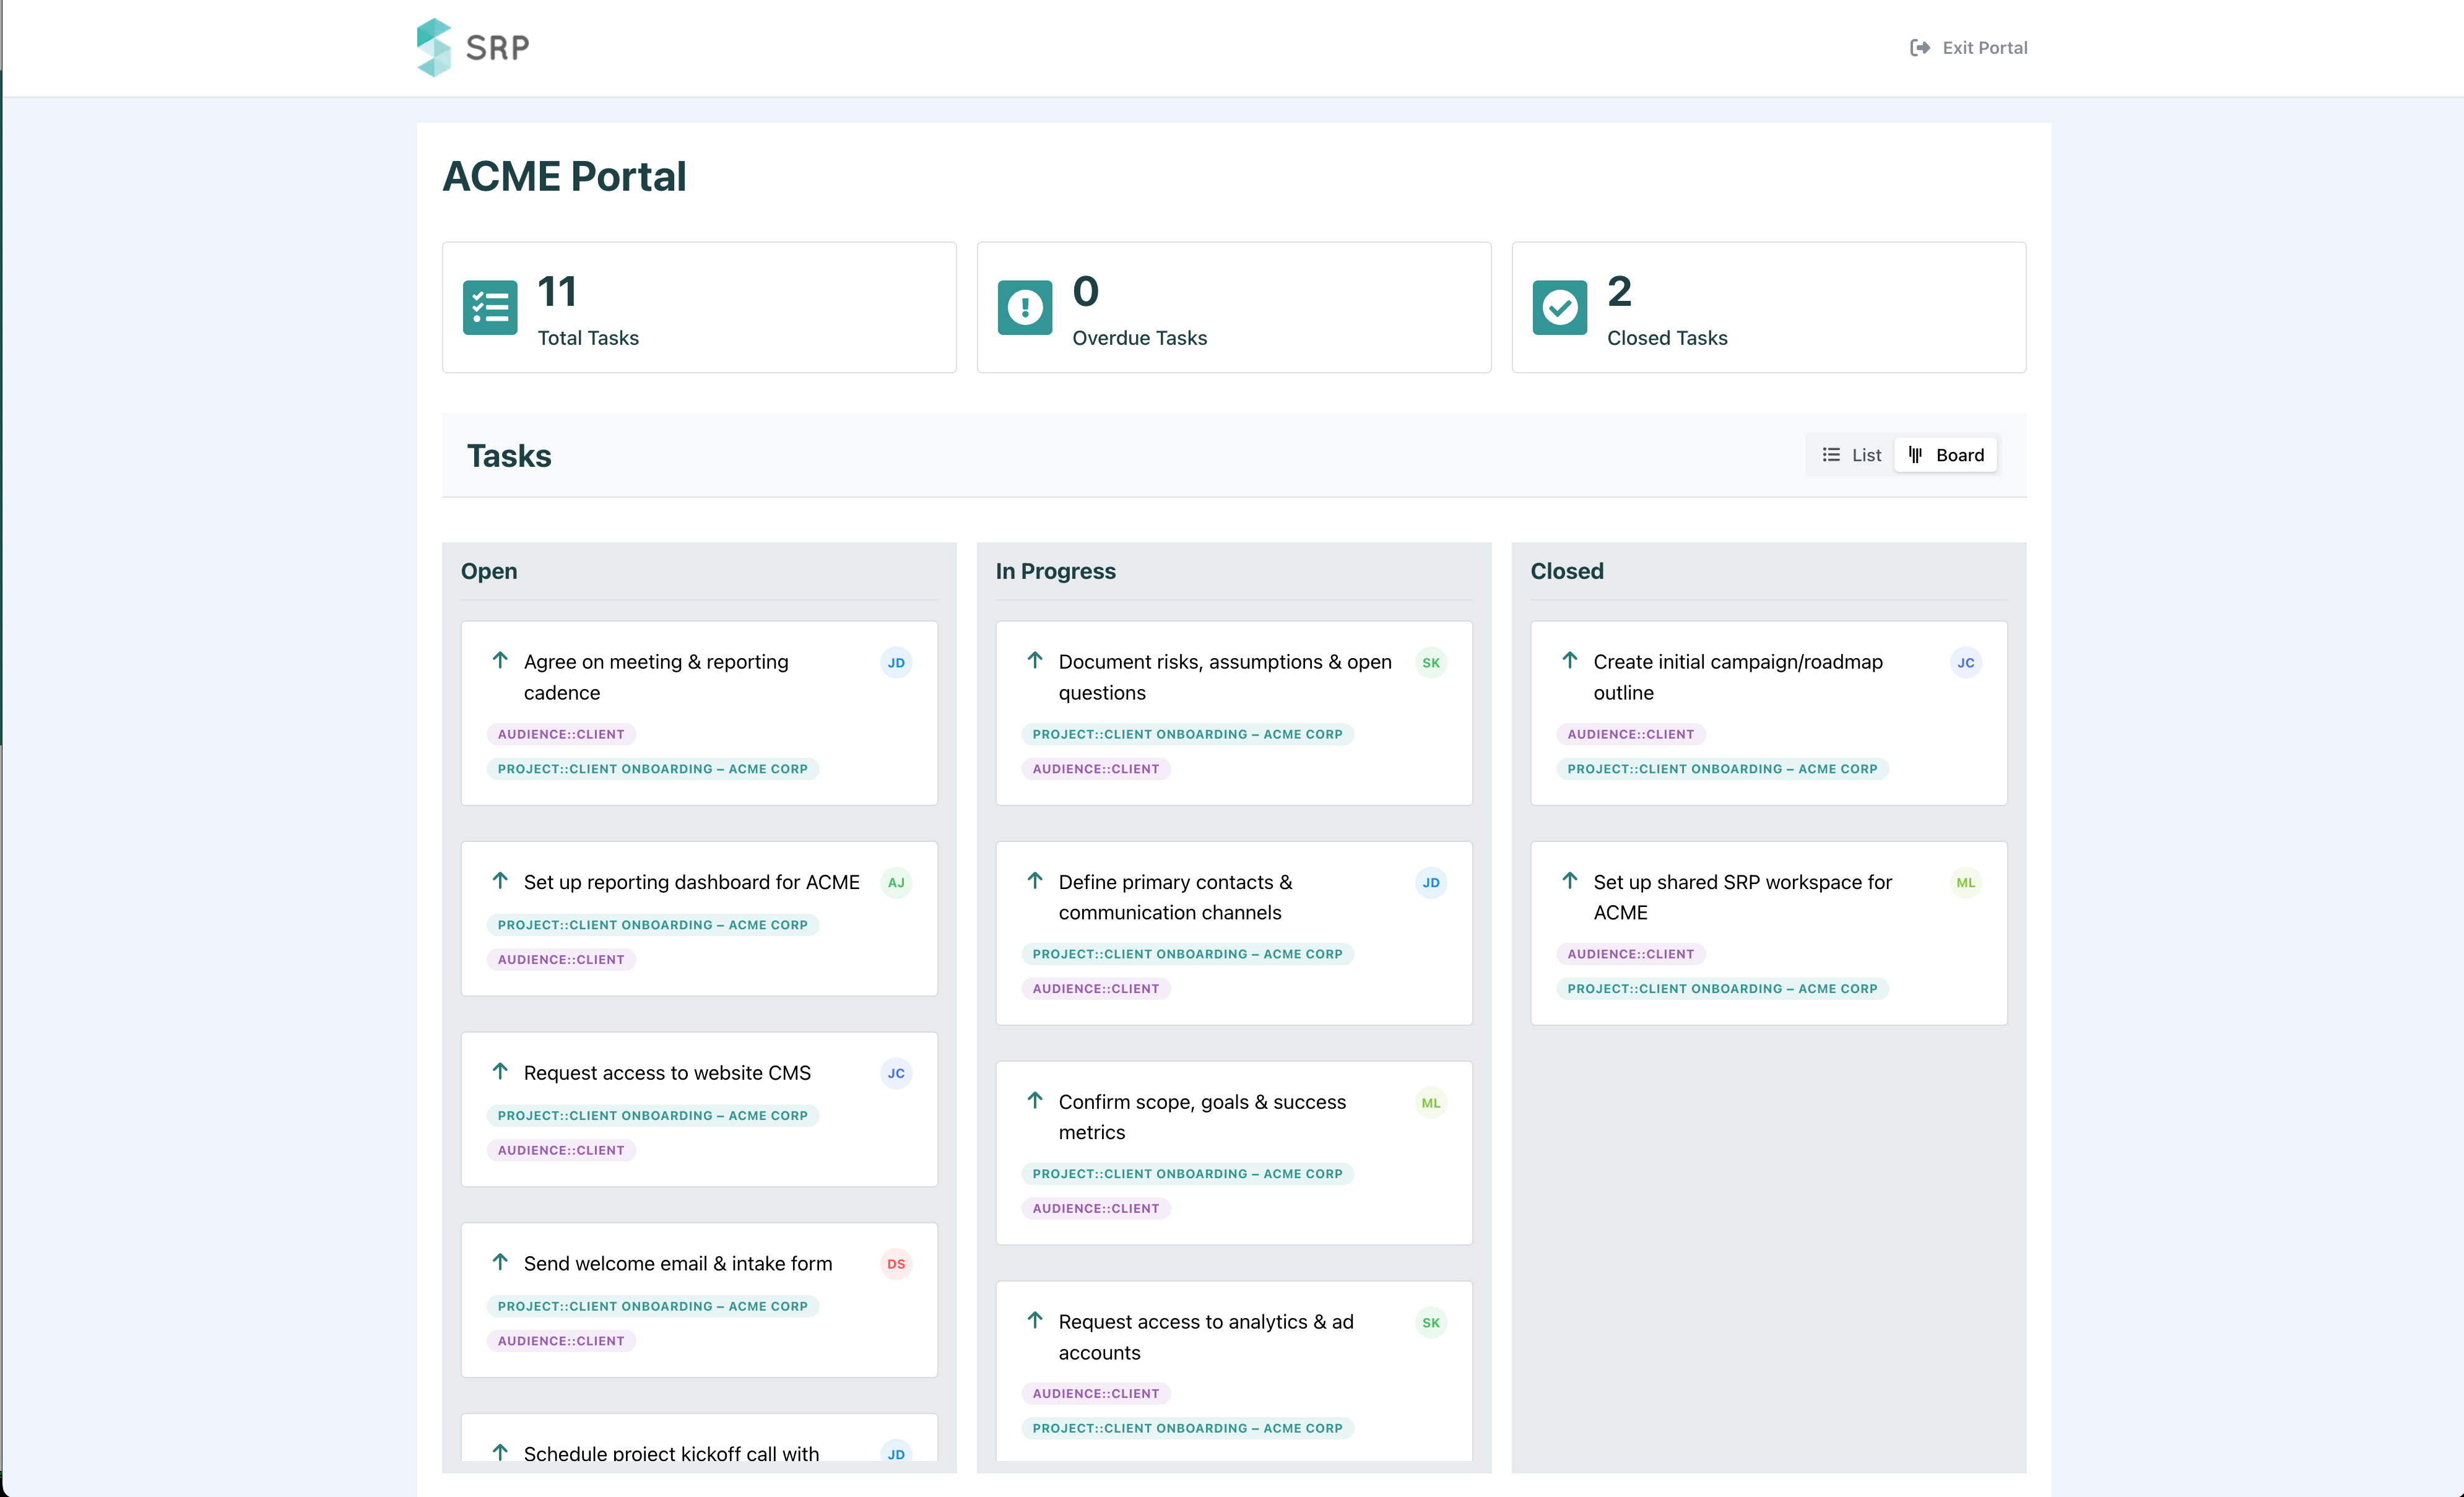Open Schedule project kickoff call task
The height and width of the screenshot is (1497, 2464).
[x=670, y=1453]
